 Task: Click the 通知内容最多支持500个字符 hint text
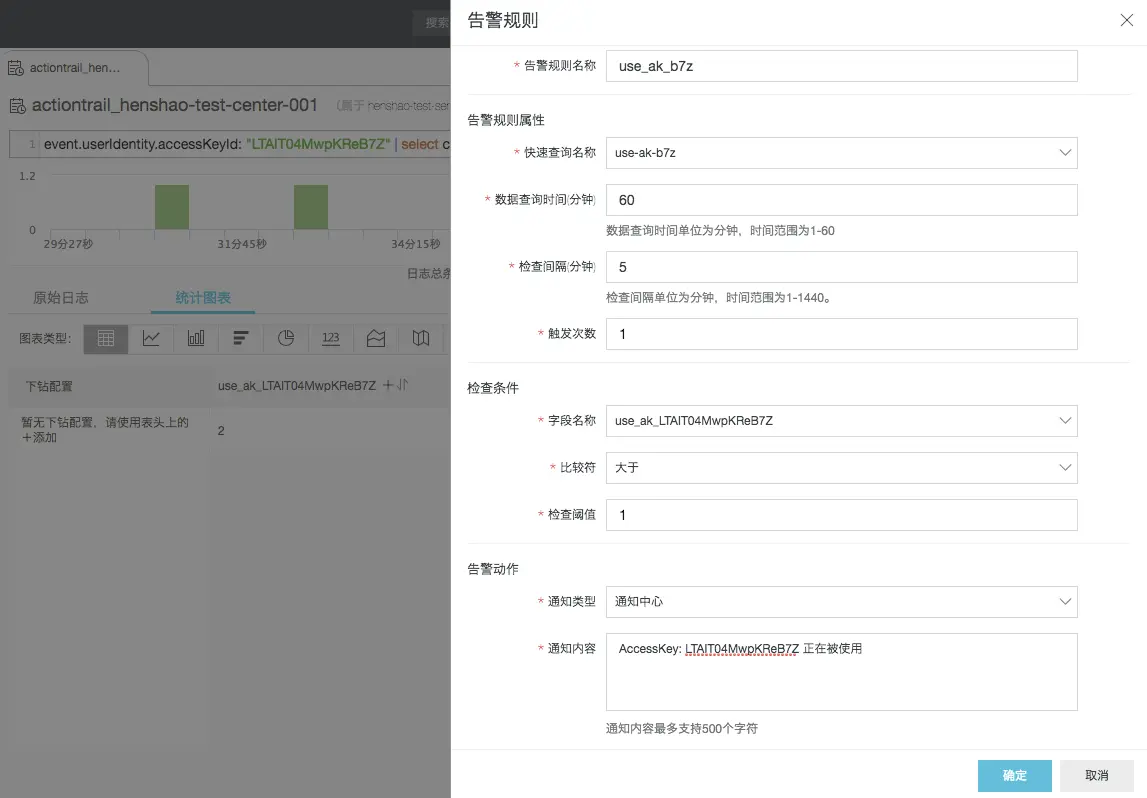[682, 729]
